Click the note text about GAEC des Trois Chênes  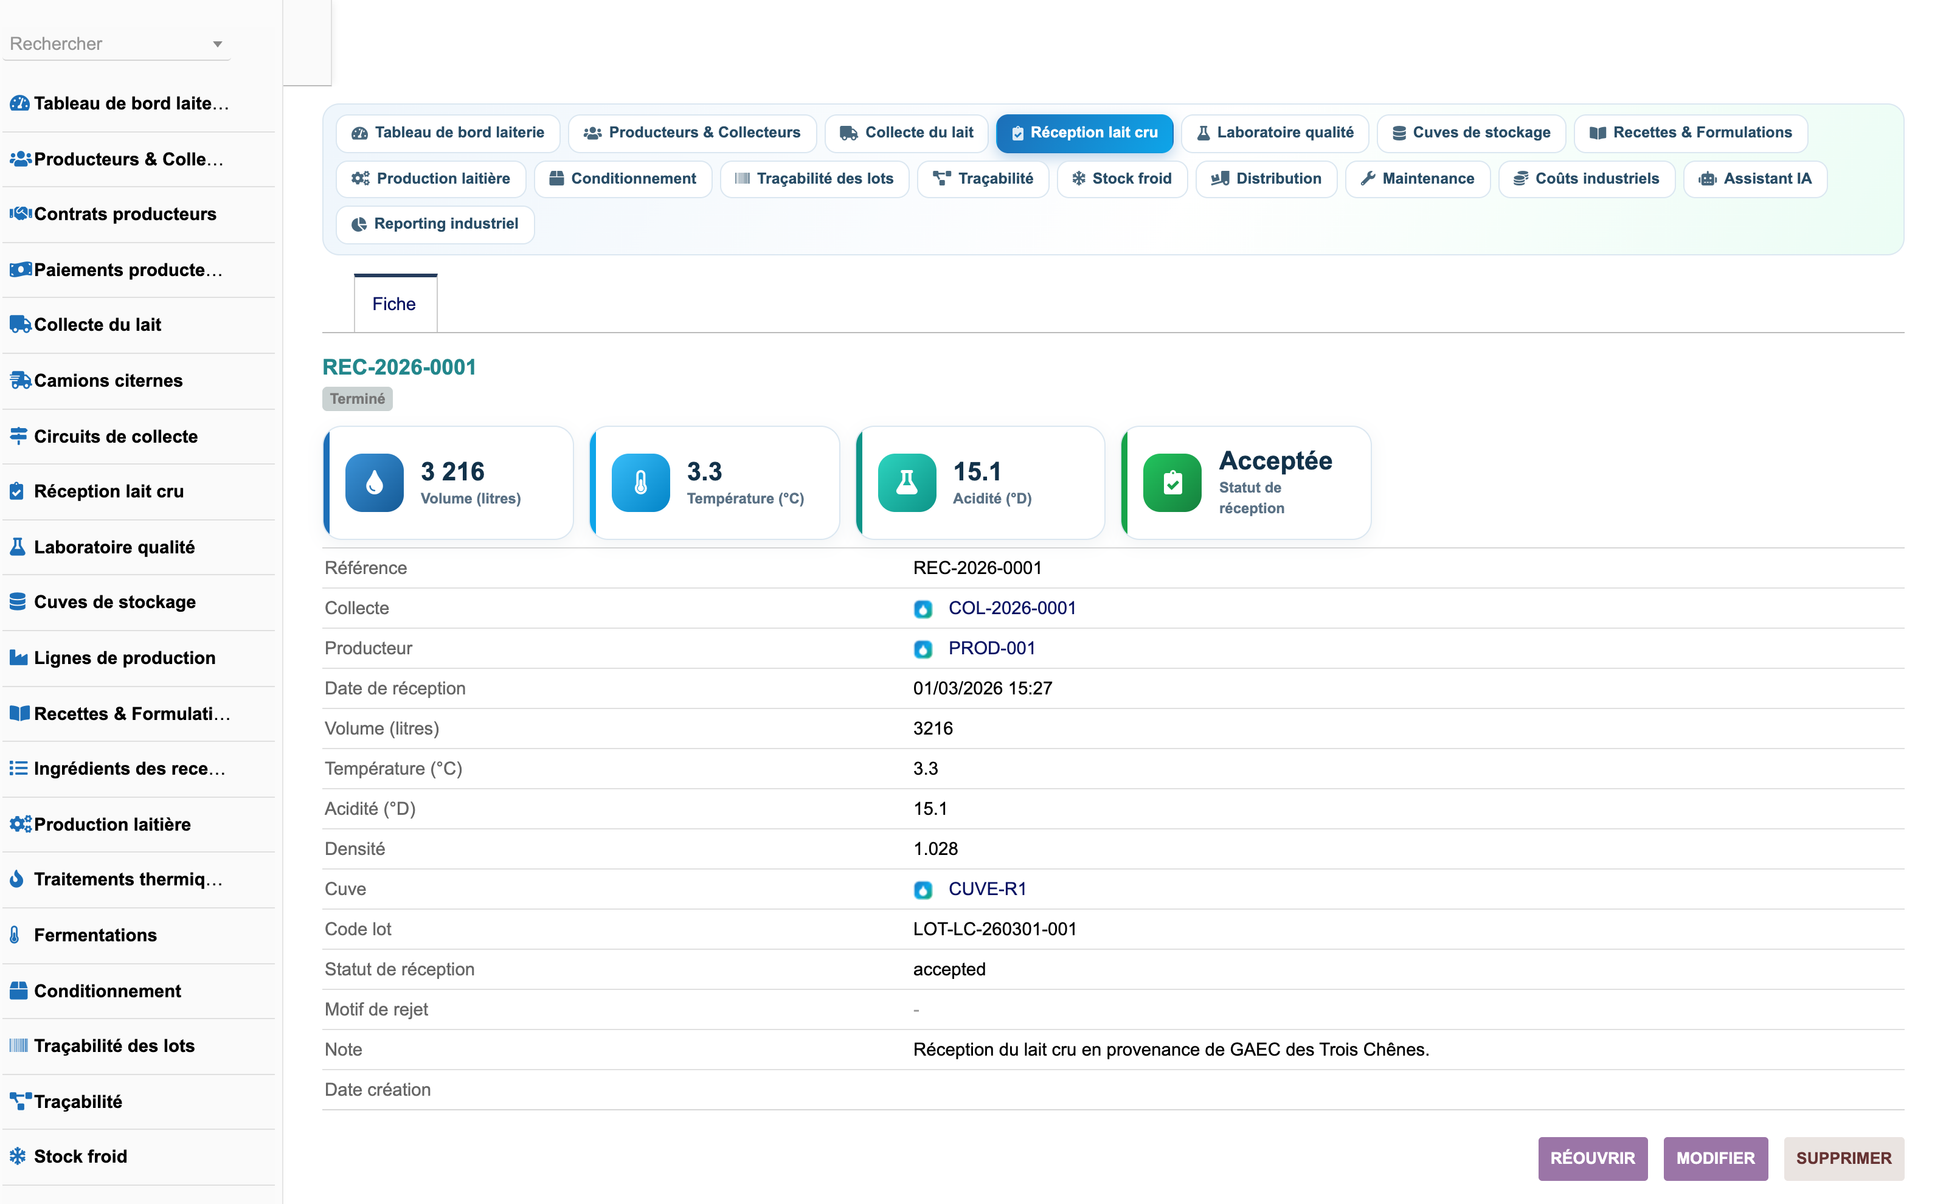coord(1171,1049)
